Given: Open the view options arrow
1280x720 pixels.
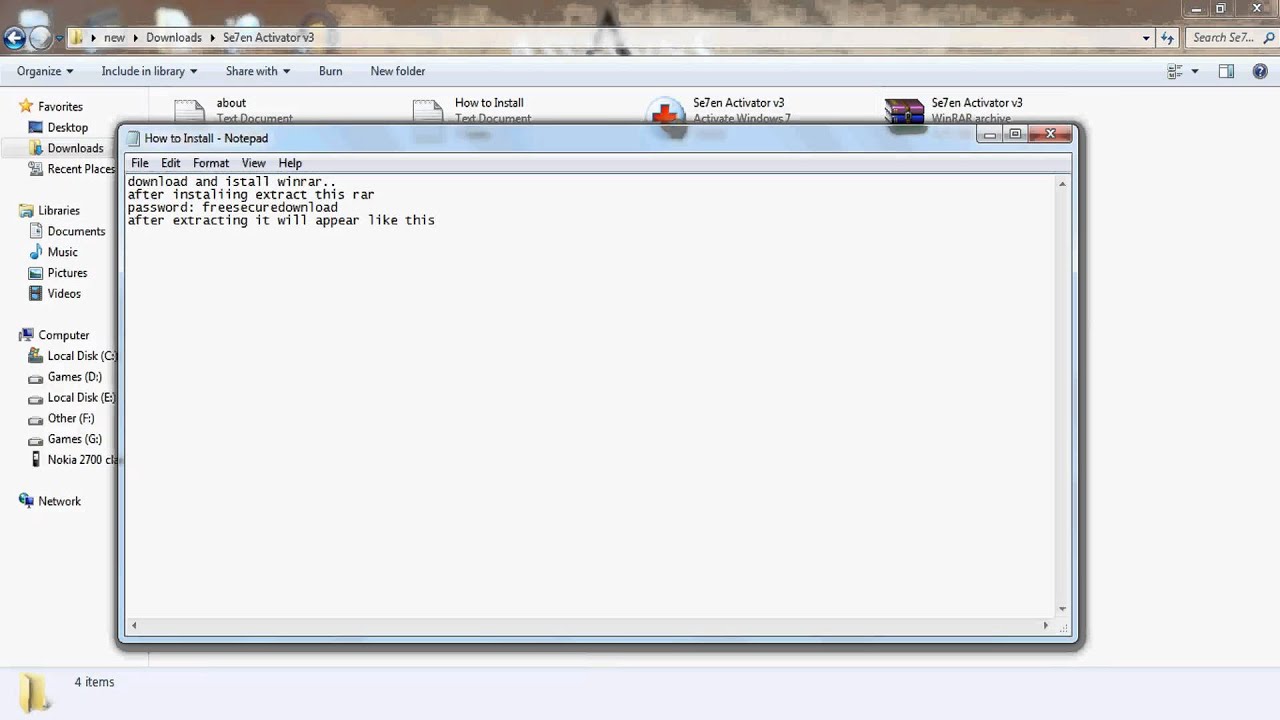Looking at the screenshot, I should 1194,71.
